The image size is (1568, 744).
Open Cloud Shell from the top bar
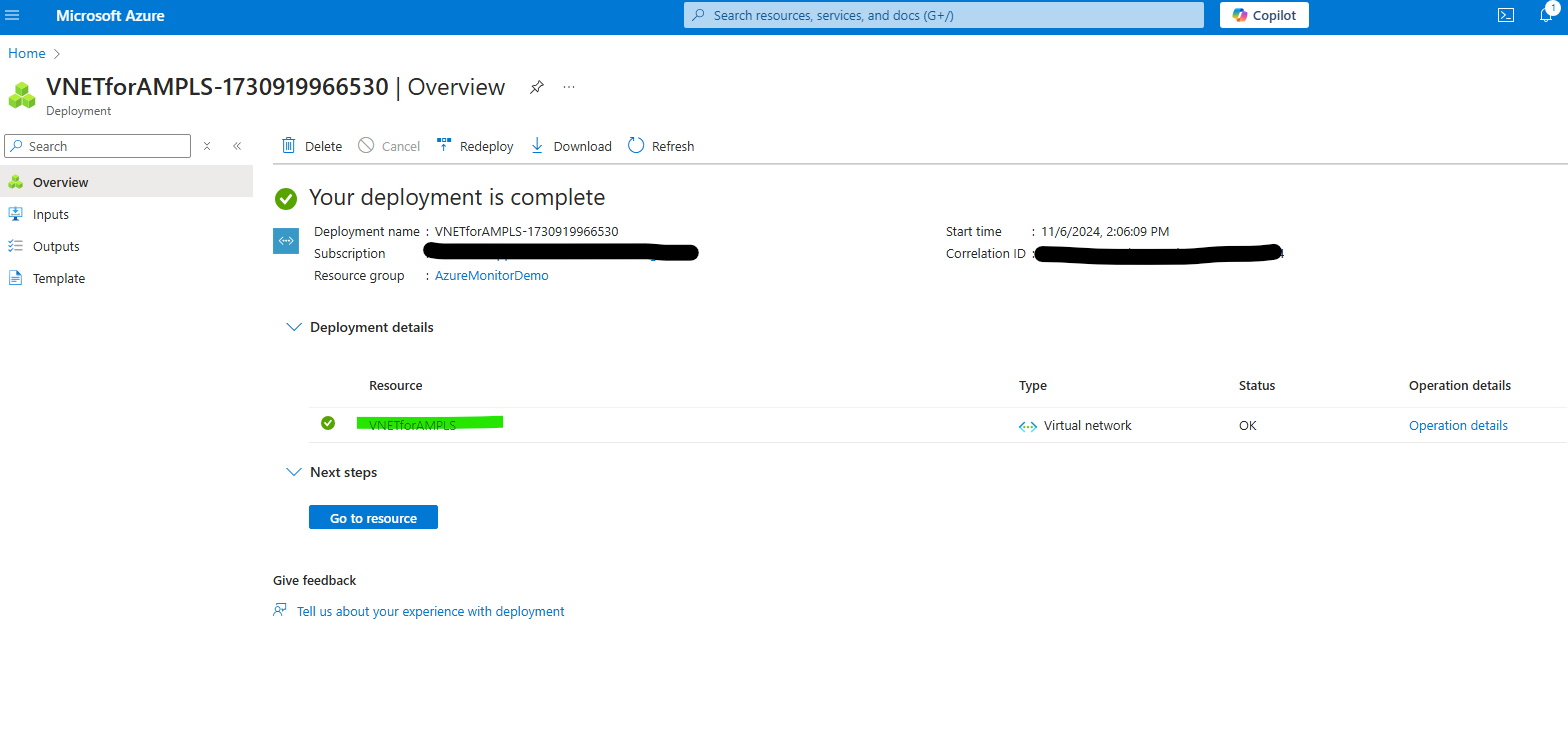click(1505, 15)
